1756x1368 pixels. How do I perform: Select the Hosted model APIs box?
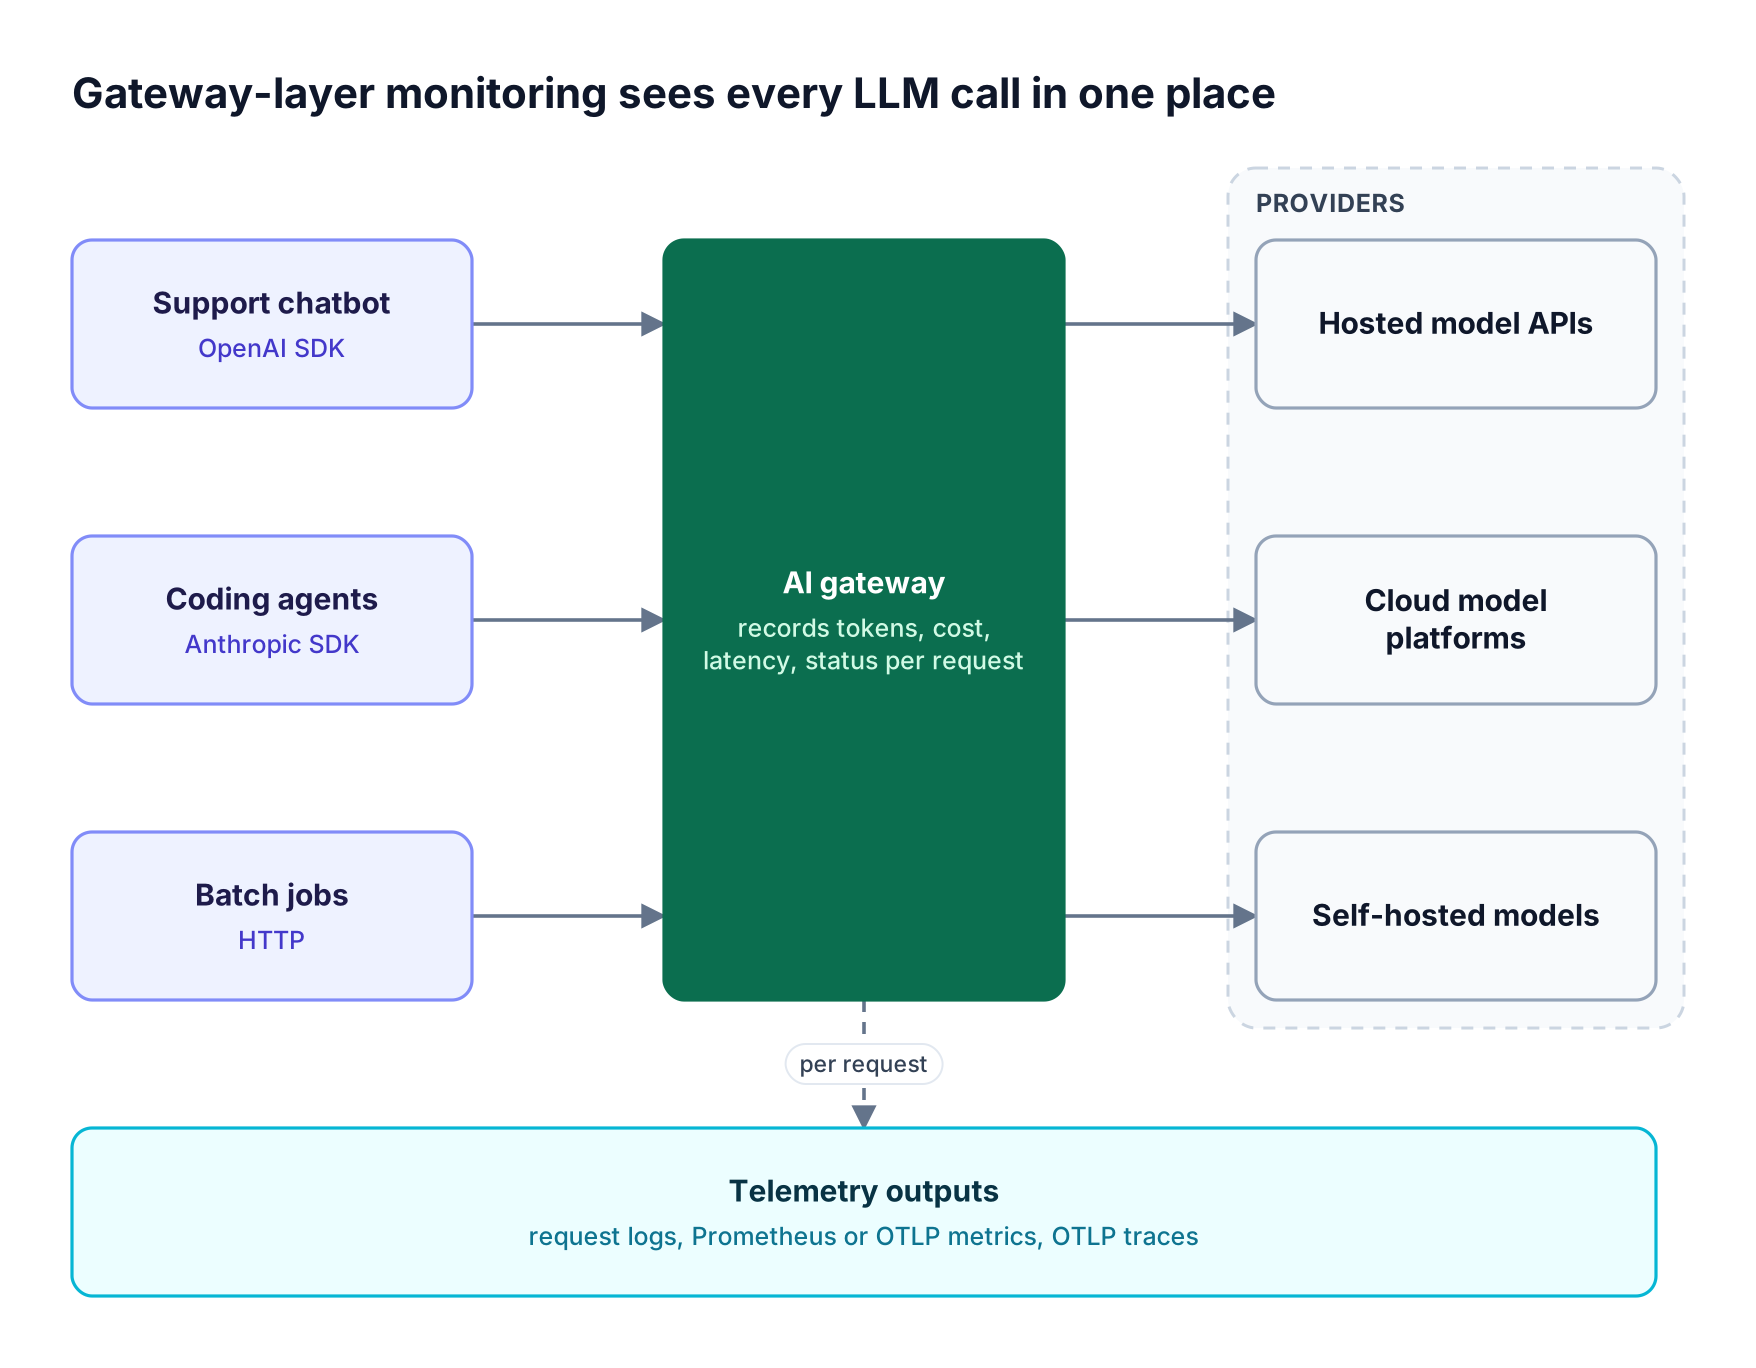[1456, 324]
